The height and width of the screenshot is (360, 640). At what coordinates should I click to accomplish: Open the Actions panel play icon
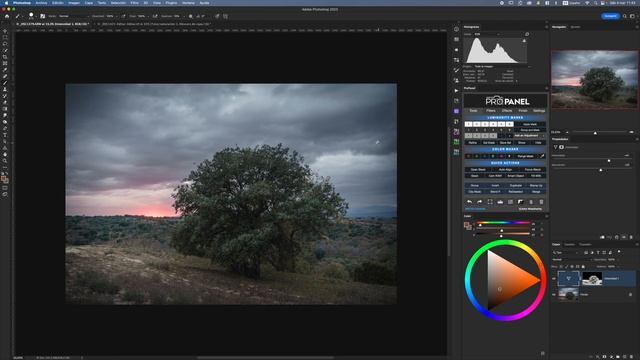point(456,91)
